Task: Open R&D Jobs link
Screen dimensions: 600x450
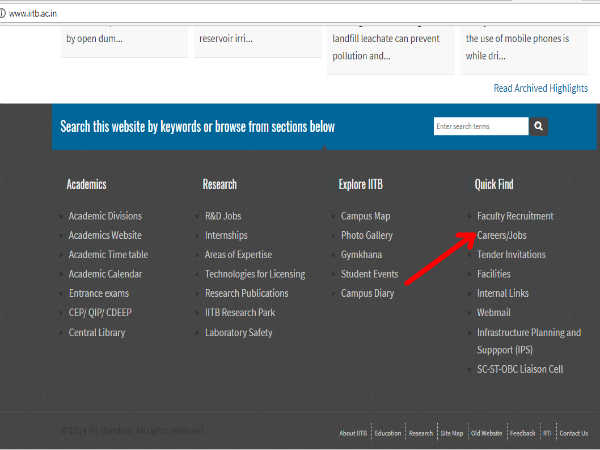Action: 223,216
